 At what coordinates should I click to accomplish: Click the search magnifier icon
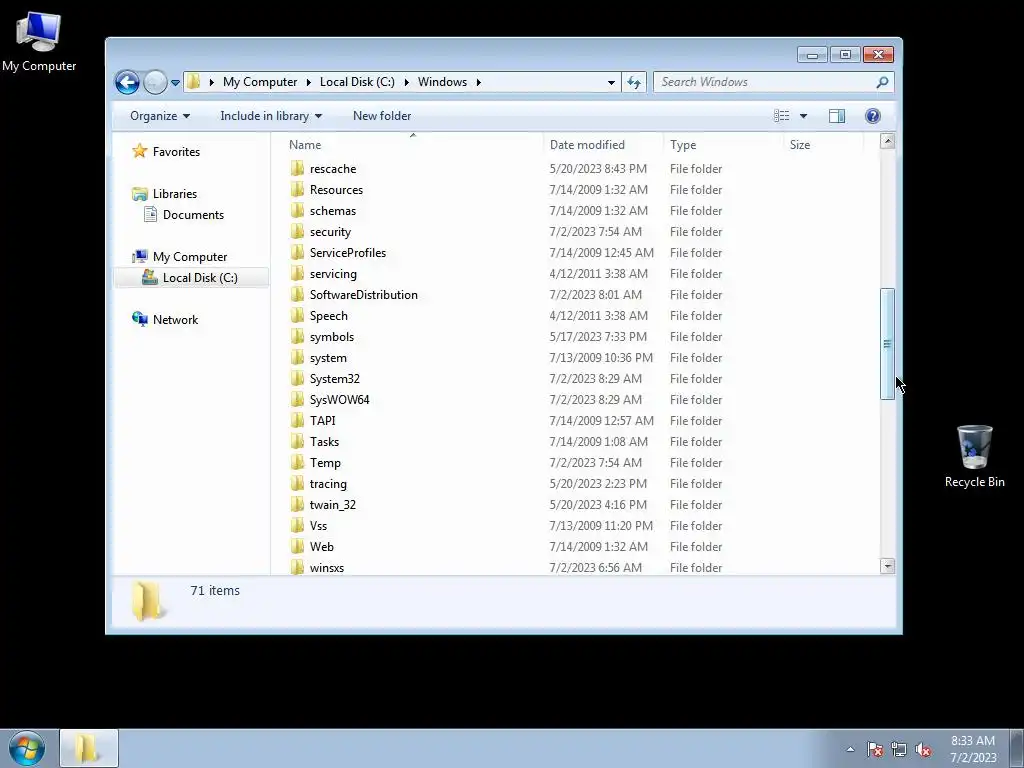(882, 82)
